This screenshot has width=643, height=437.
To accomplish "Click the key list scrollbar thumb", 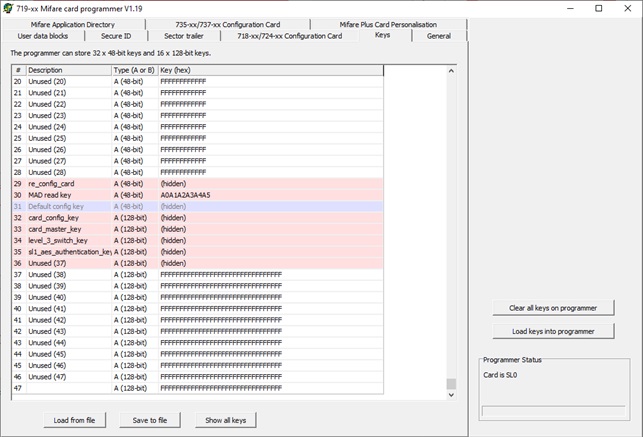I will [451, 384].
